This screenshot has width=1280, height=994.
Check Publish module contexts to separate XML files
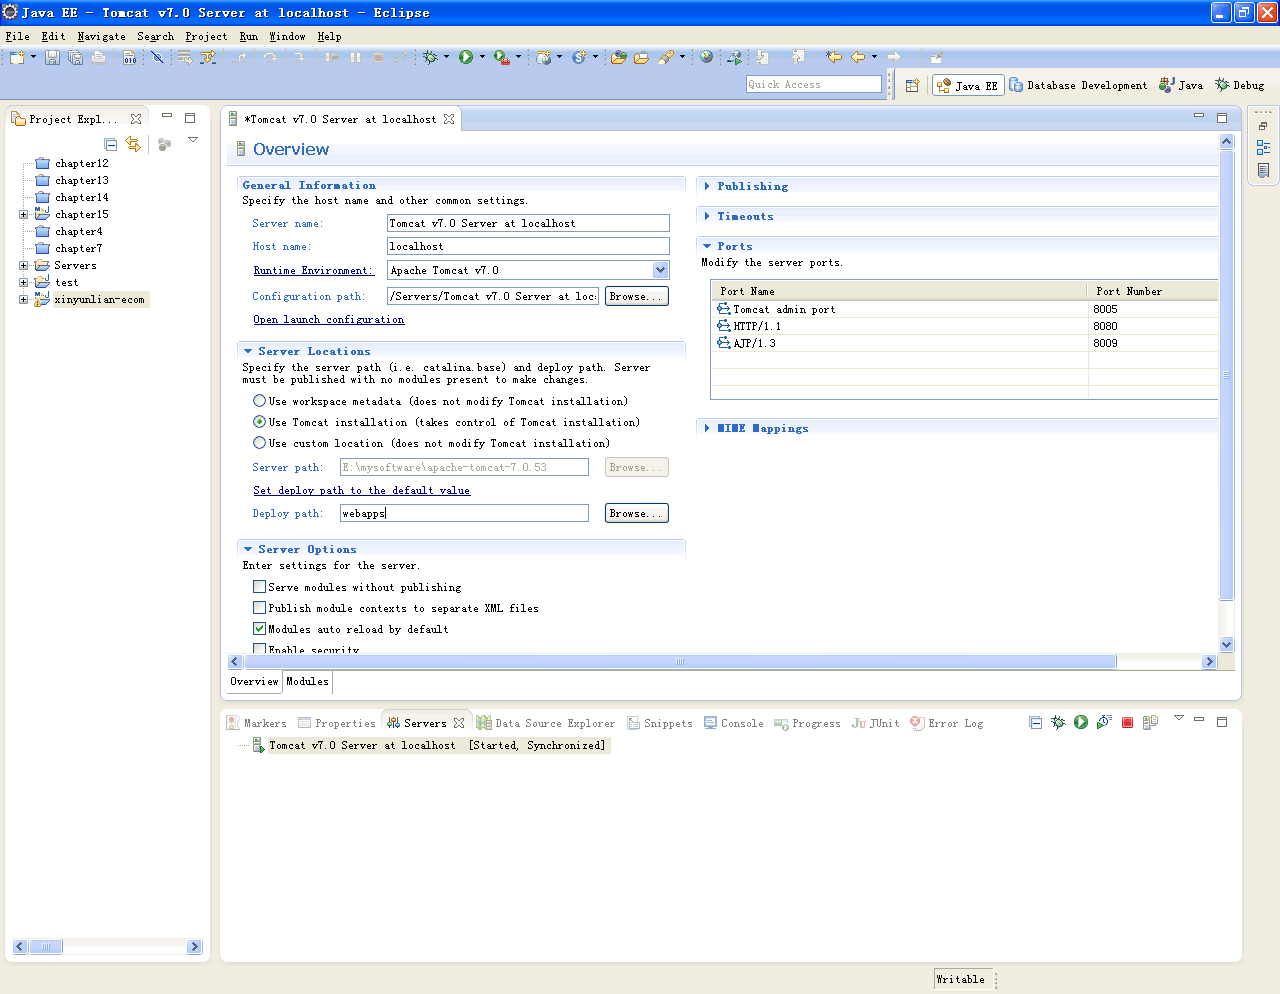[x=259, y=608]
